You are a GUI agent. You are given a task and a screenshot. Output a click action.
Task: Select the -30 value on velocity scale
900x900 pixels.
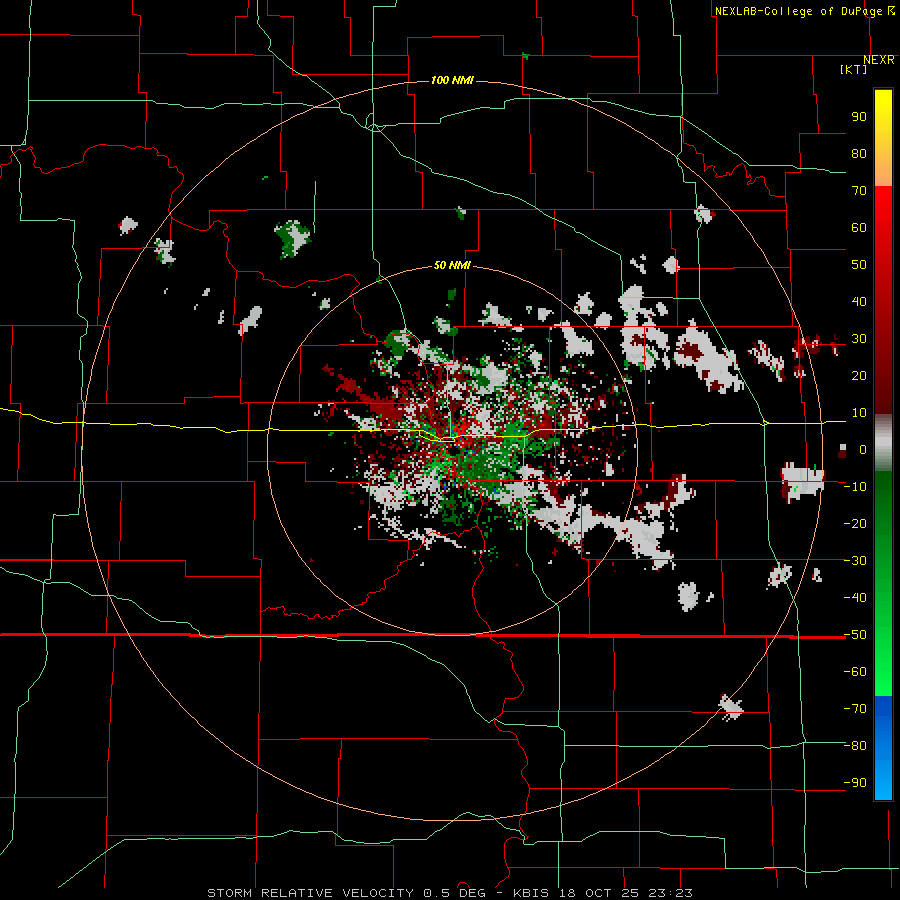855,561
